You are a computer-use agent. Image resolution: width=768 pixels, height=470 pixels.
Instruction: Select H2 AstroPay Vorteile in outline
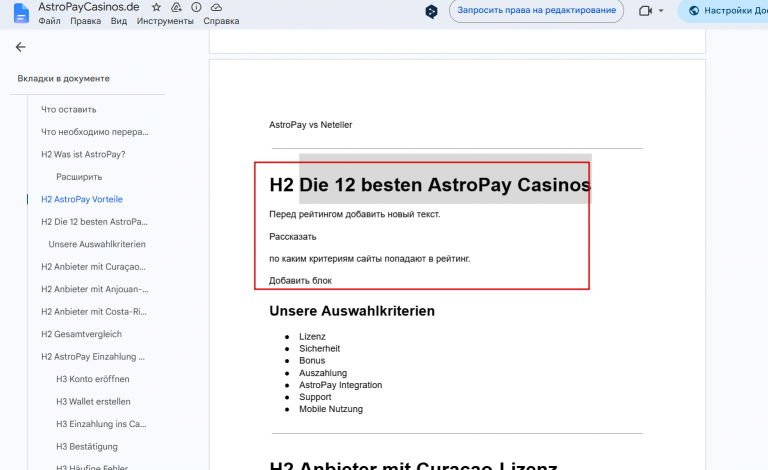click(x=82, y=199)
